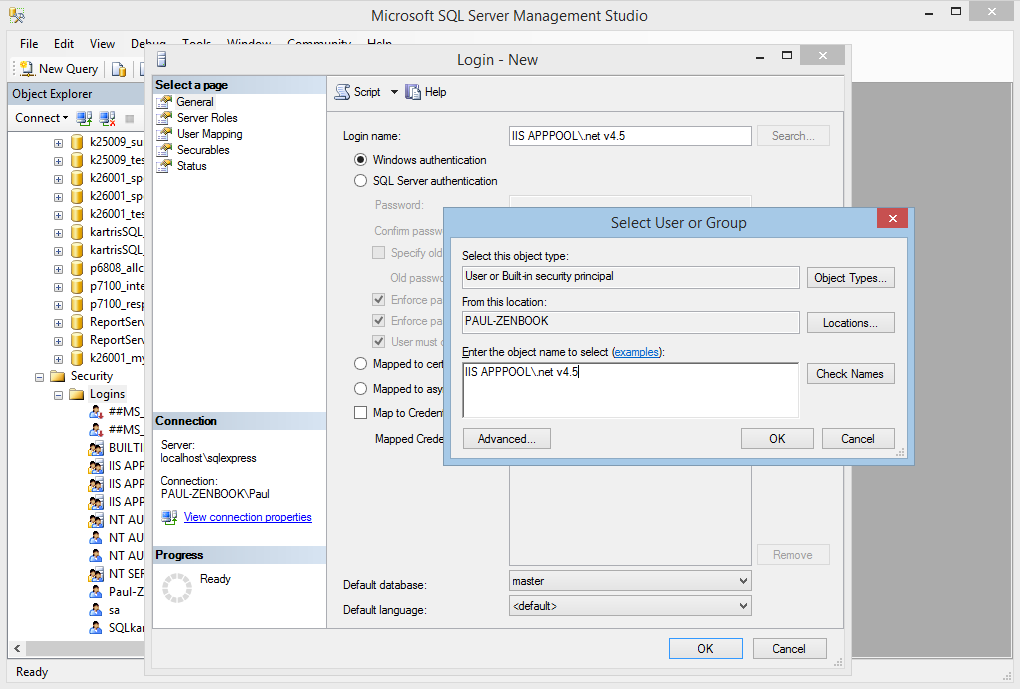
Task: Open the Default database dropdown
Action: point(630,581)
